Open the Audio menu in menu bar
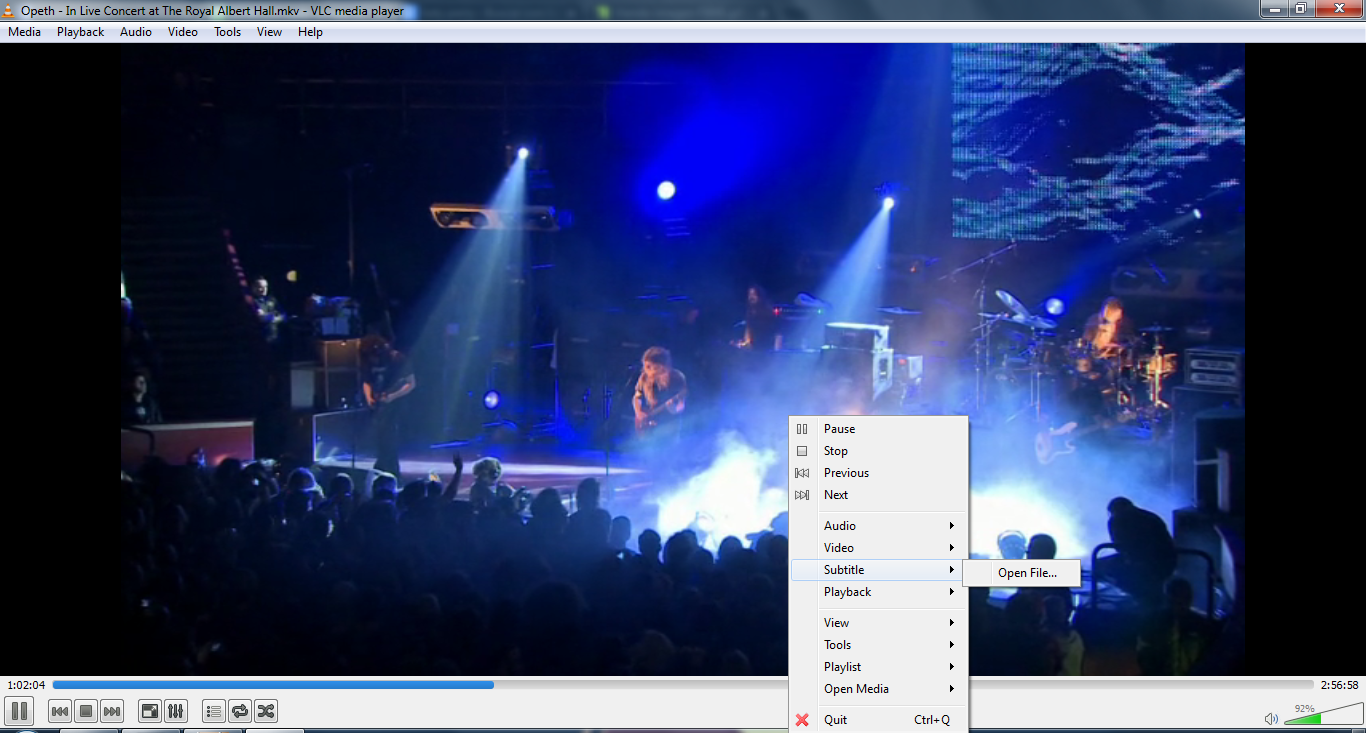The height and width of the screenshot is (733, 1366). 136,32
